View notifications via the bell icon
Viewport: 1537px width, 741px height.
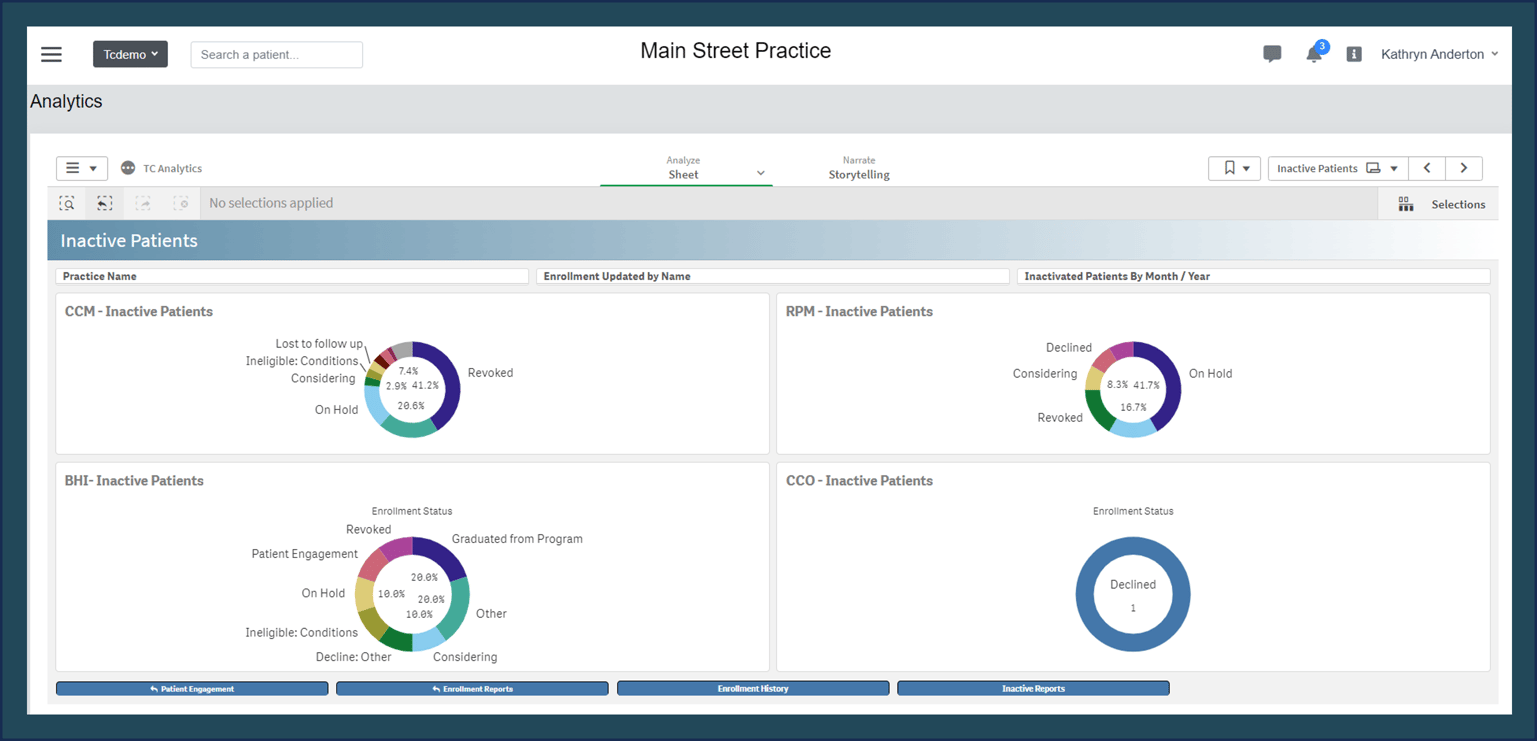1314,54
